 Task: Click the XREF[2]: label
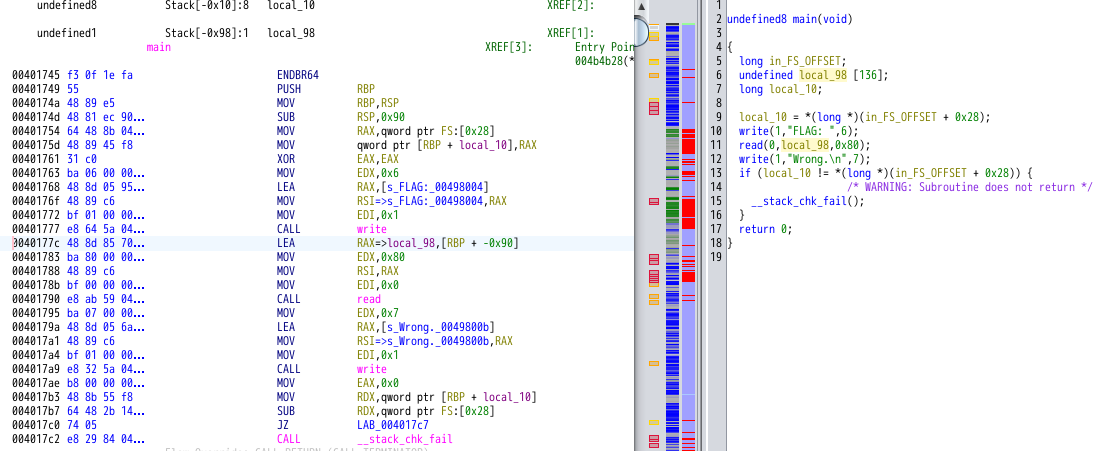(x=571, y=6)
